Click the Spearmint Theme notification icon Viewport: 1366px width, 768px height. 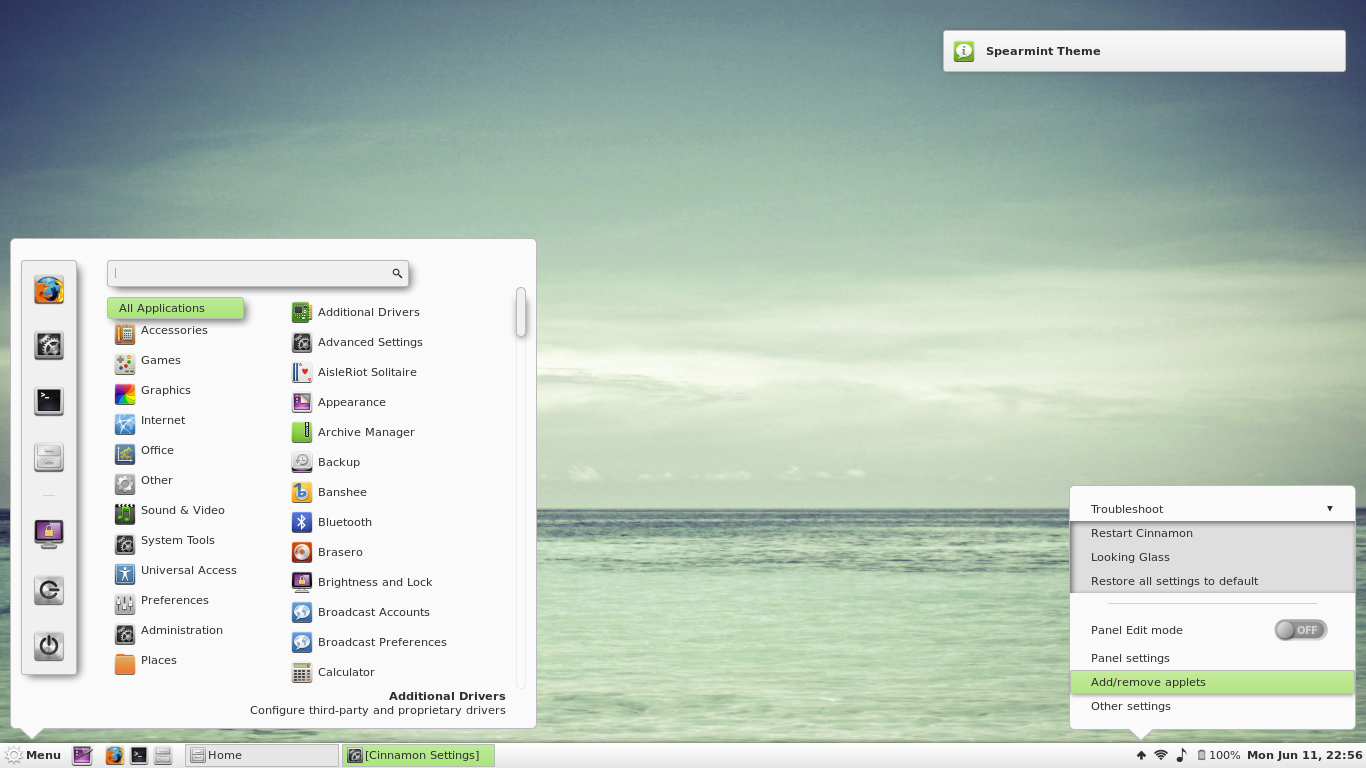(964, 51)
